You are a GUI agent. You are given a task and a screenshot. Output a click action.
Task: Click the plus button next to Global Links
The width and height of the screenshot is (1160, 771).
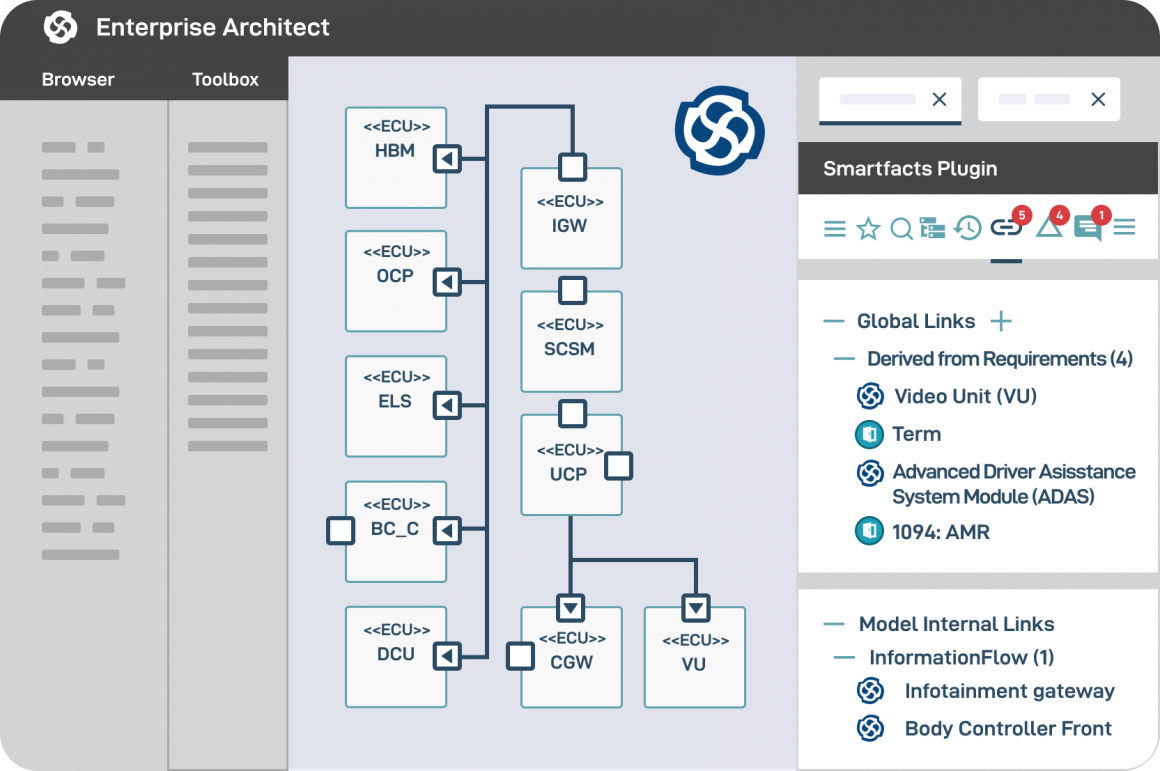(x=1000, y=321)
